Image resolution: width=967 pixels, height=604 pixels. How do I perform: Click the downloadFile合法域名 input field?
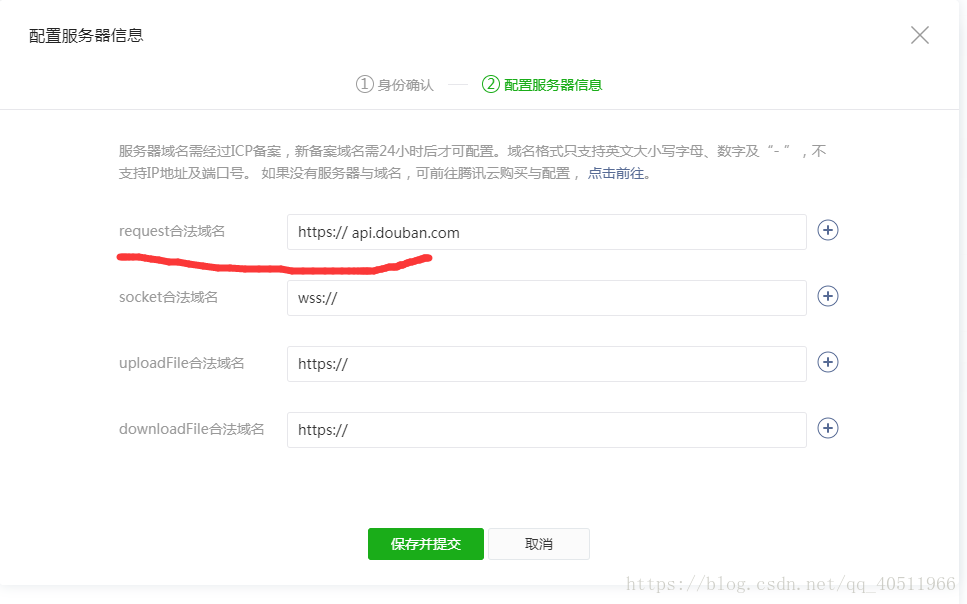(546, 430)
